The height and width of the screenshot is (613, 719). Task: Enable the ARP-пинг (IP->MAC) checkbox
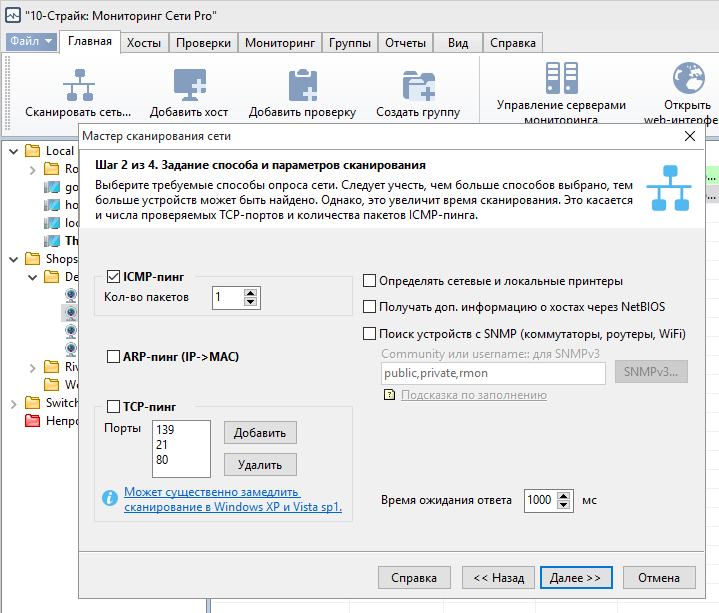point(113,356)
